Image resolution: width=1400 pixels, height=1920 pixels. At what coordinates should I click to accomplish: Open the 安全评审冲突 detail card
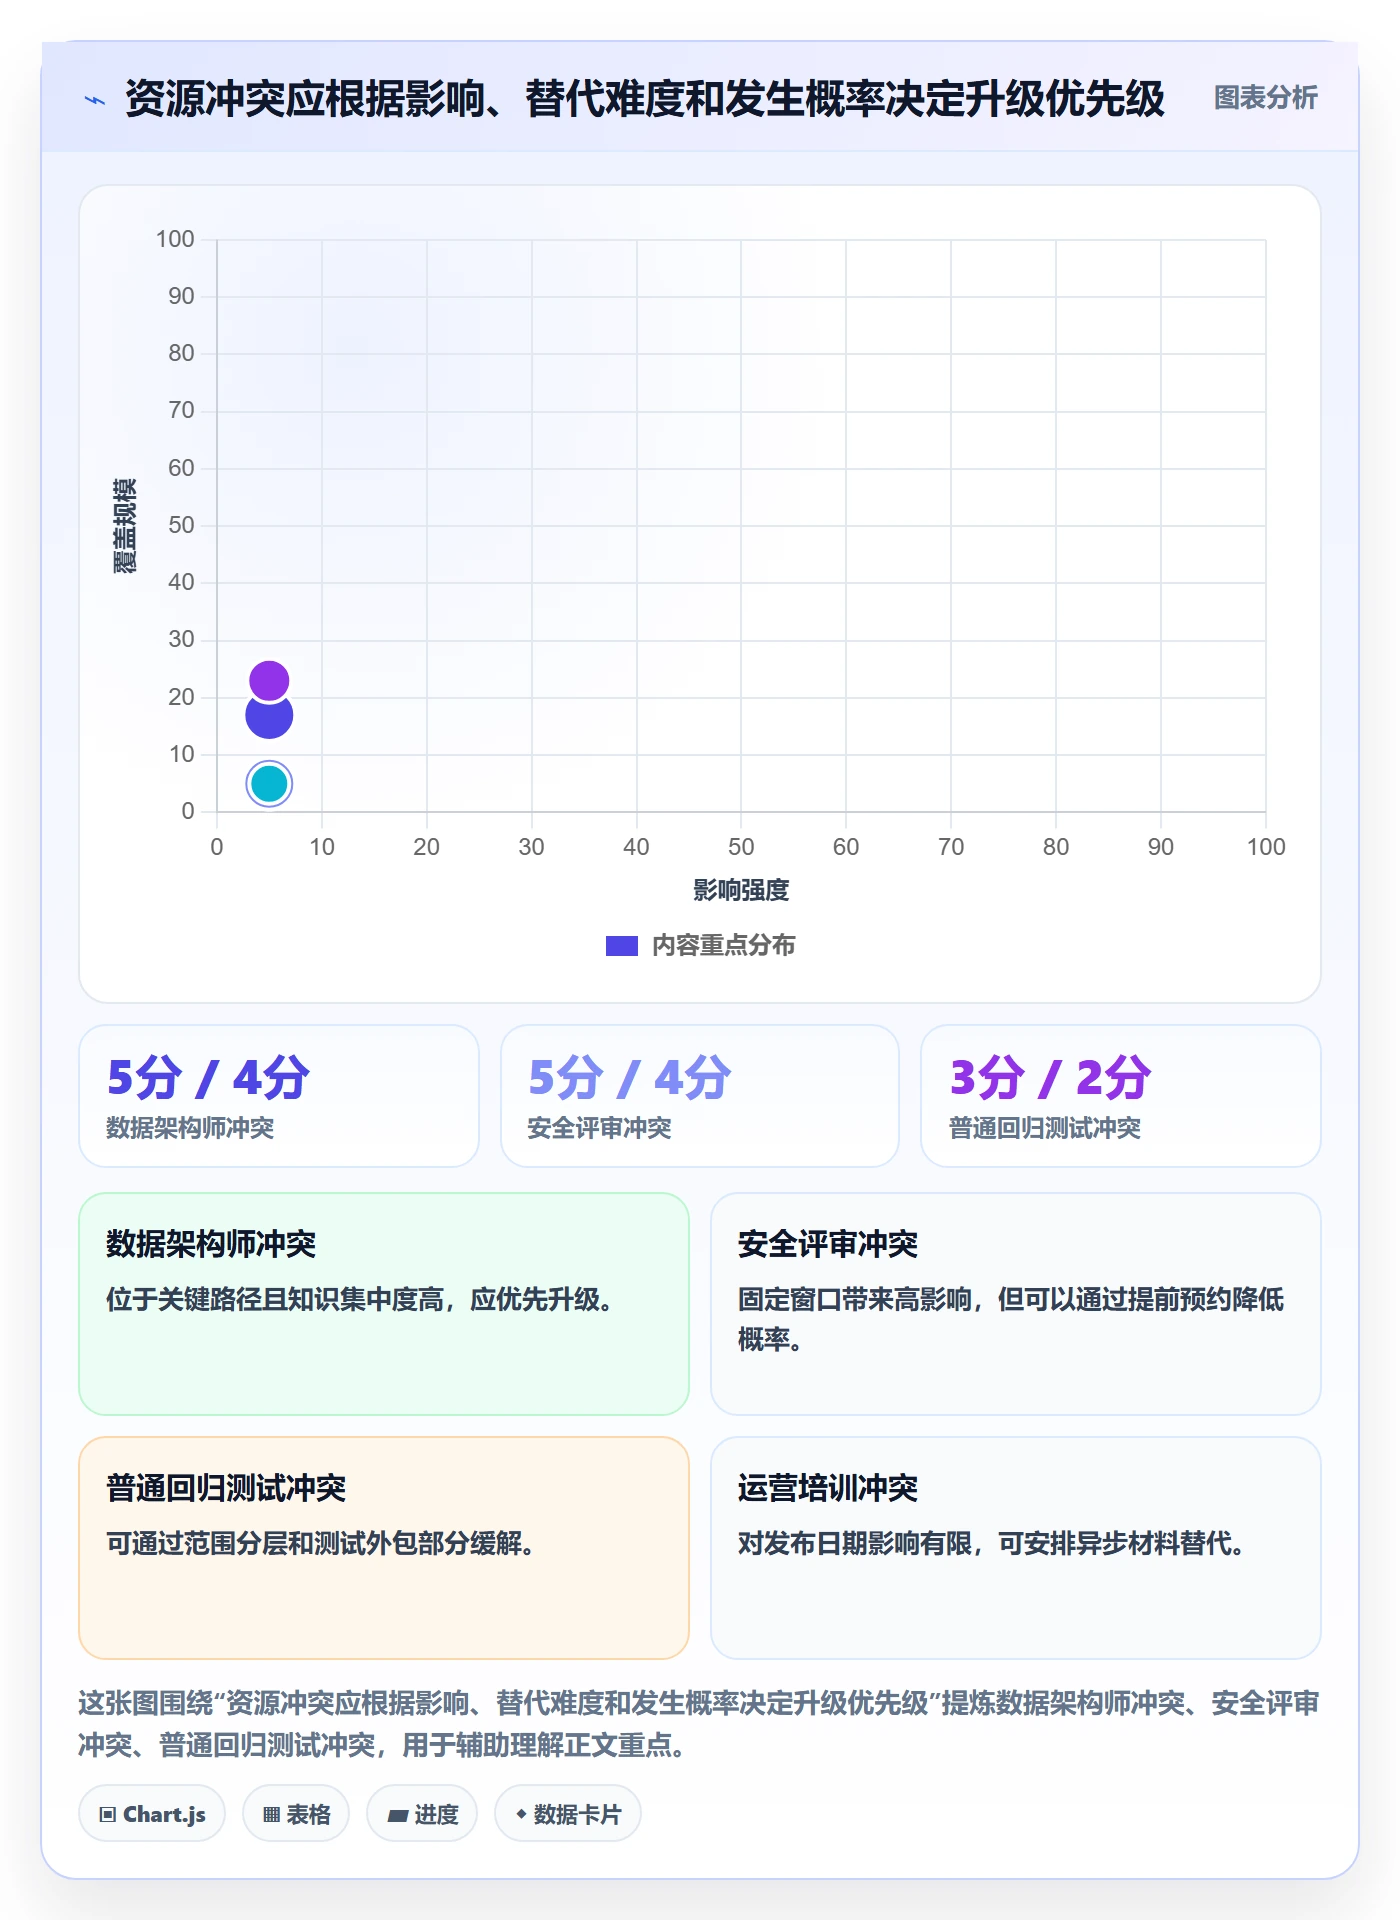tap(1016, 1304)
